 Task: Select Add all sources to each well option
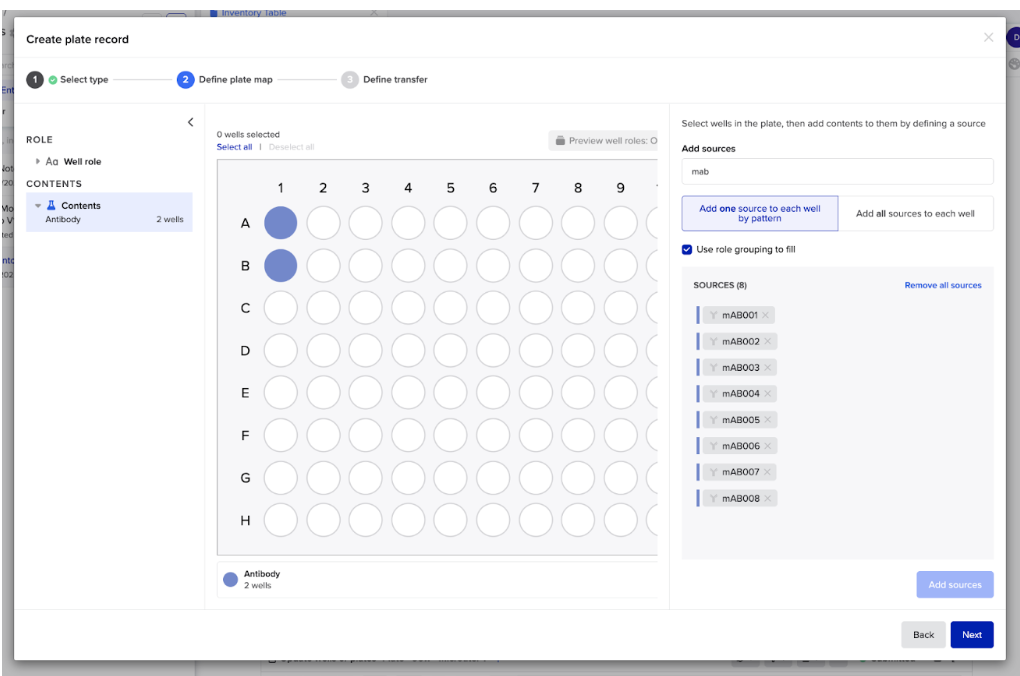[915, 213]
